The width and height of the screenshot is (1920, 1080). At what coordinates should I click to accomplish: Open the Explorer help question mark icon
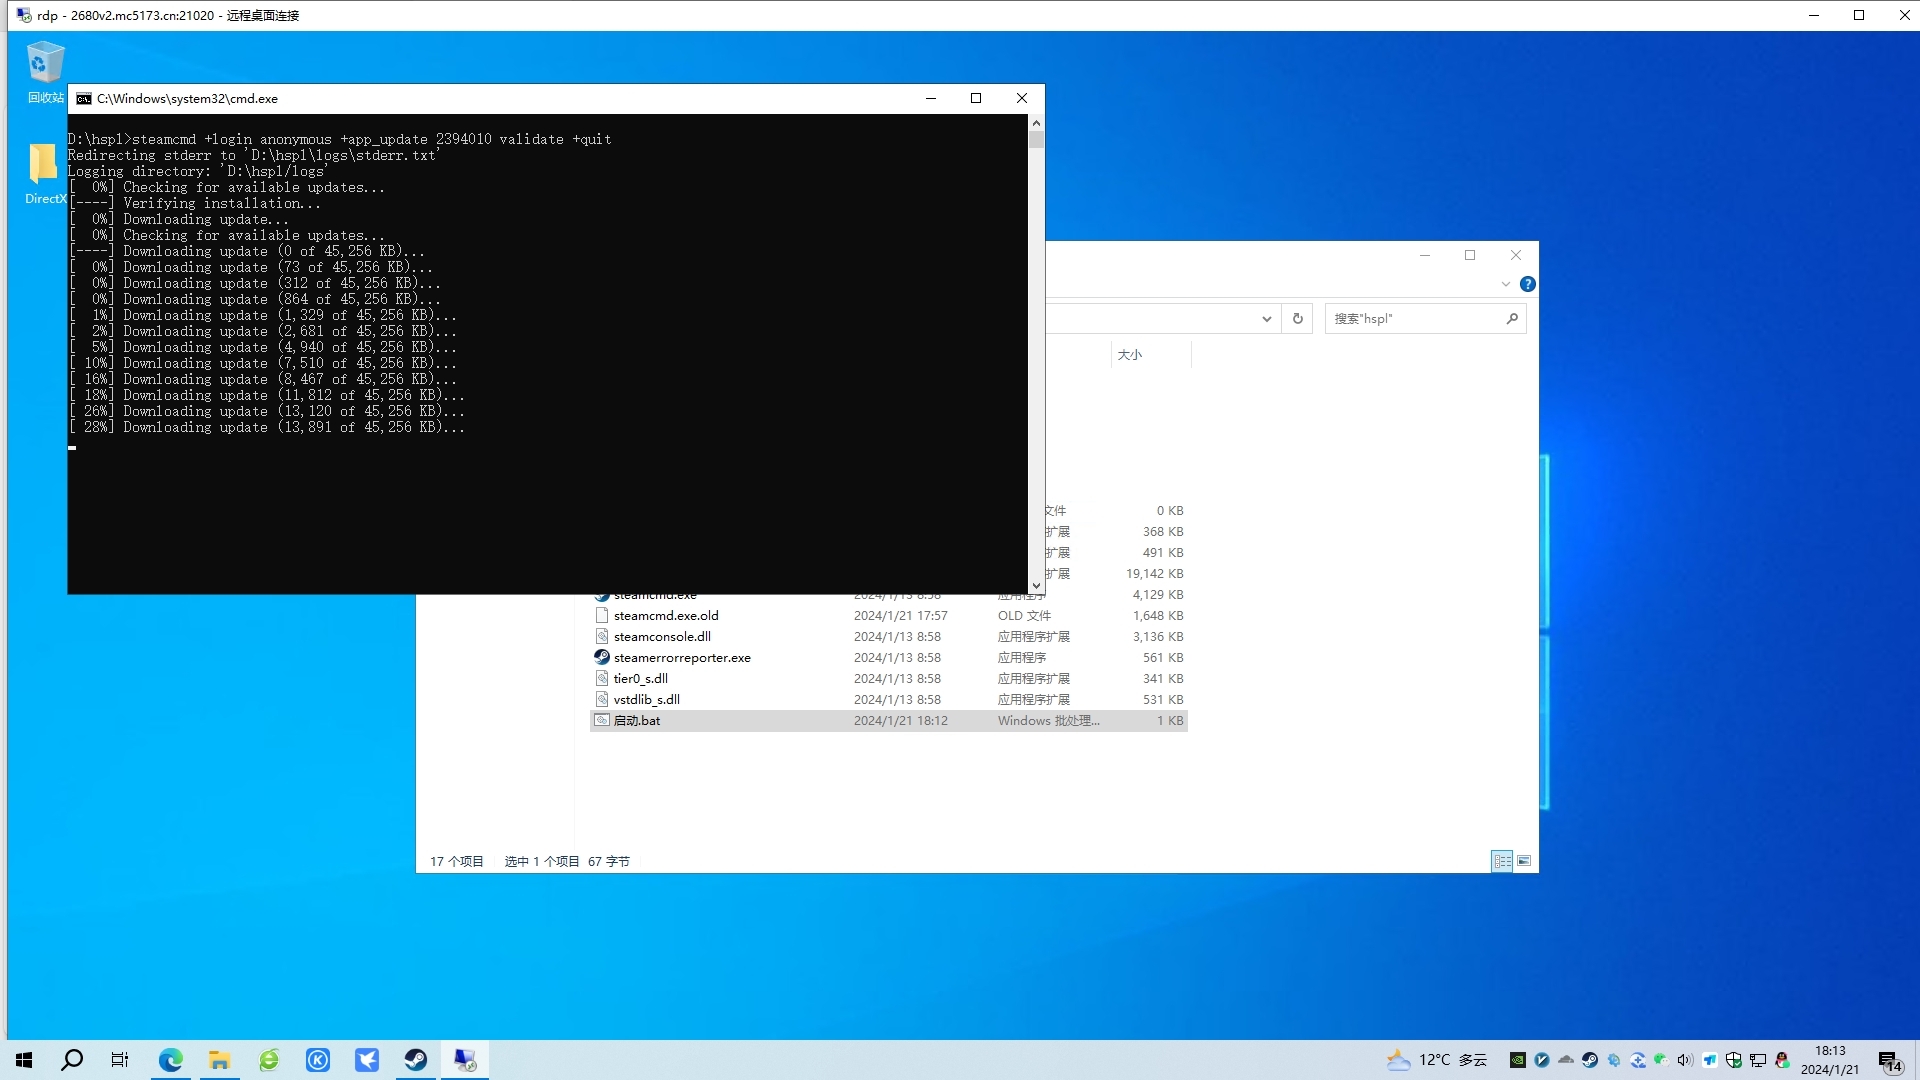coord(1528,284)
